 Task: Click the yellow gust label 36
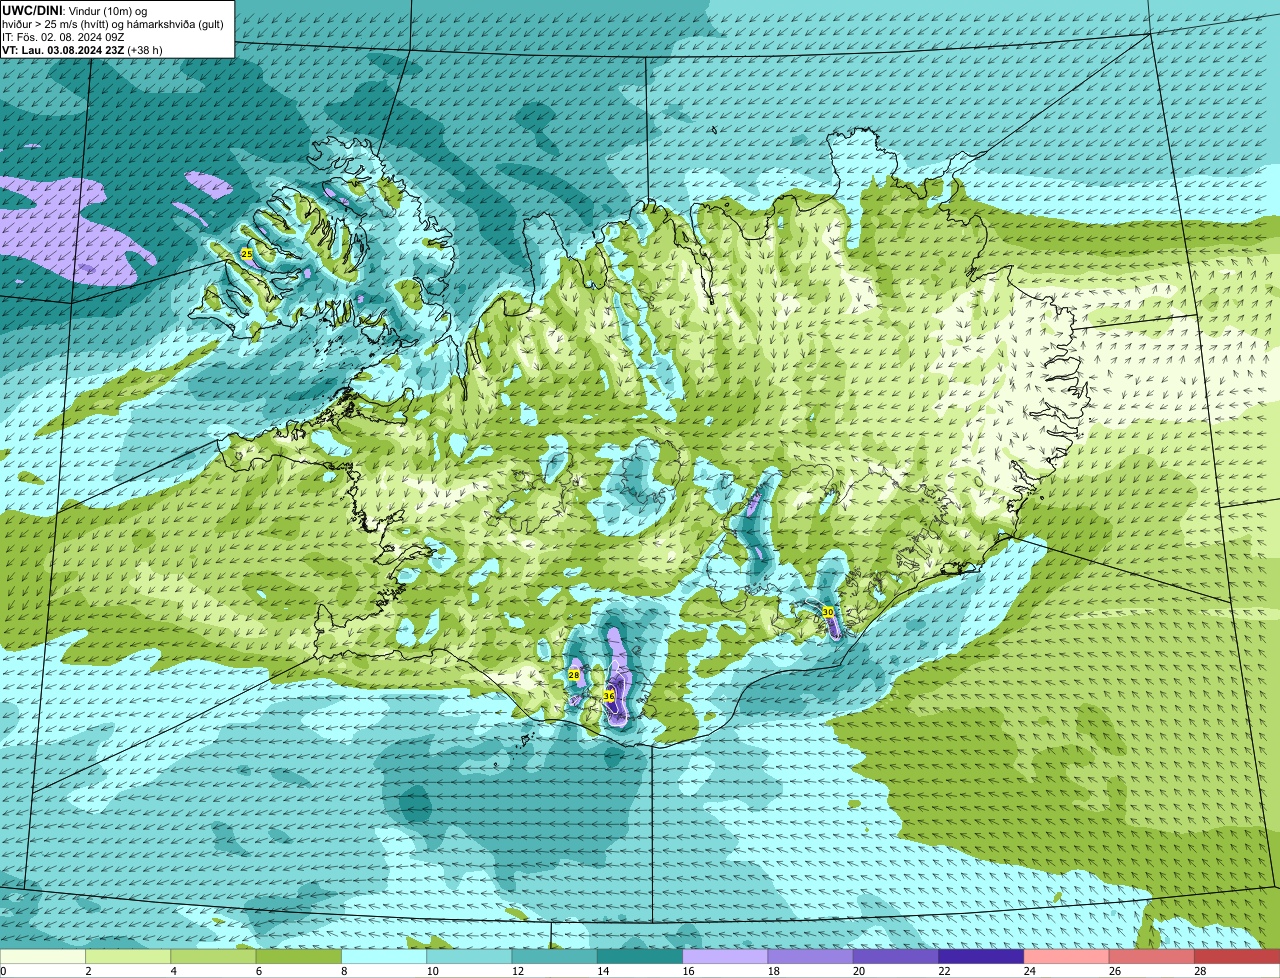click(x=609, y=695)
